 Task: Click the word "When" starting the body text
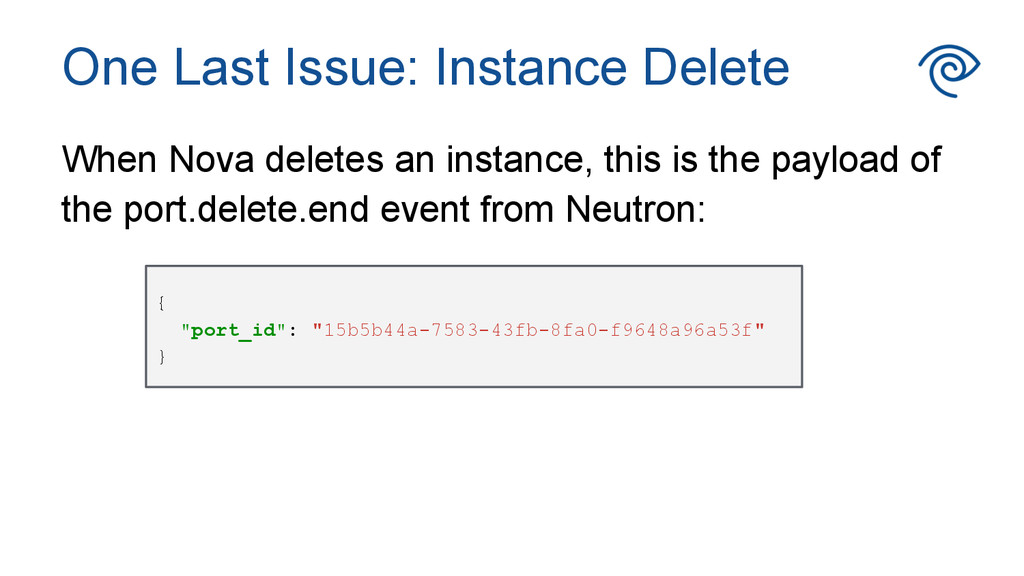109,160
